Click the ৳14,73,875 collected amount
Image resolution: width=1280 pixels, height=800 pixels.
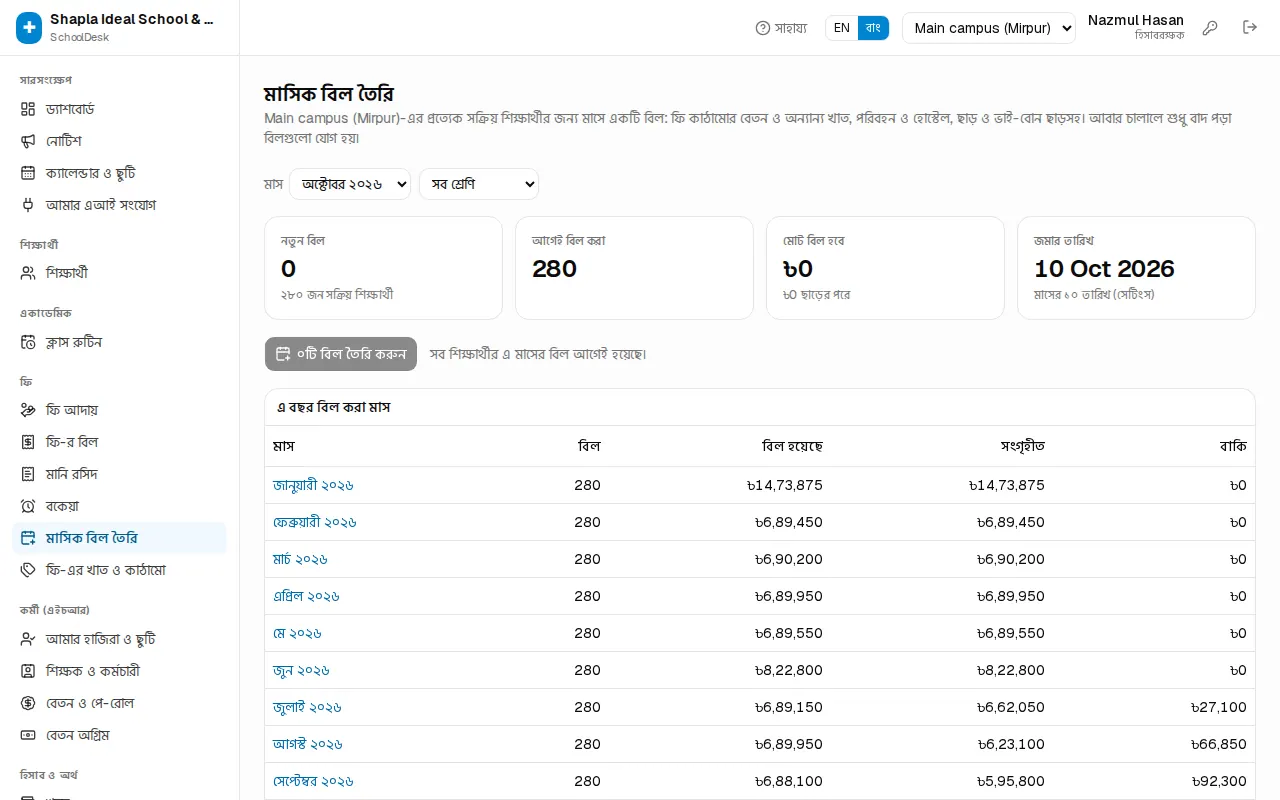tap(1007, 485)
